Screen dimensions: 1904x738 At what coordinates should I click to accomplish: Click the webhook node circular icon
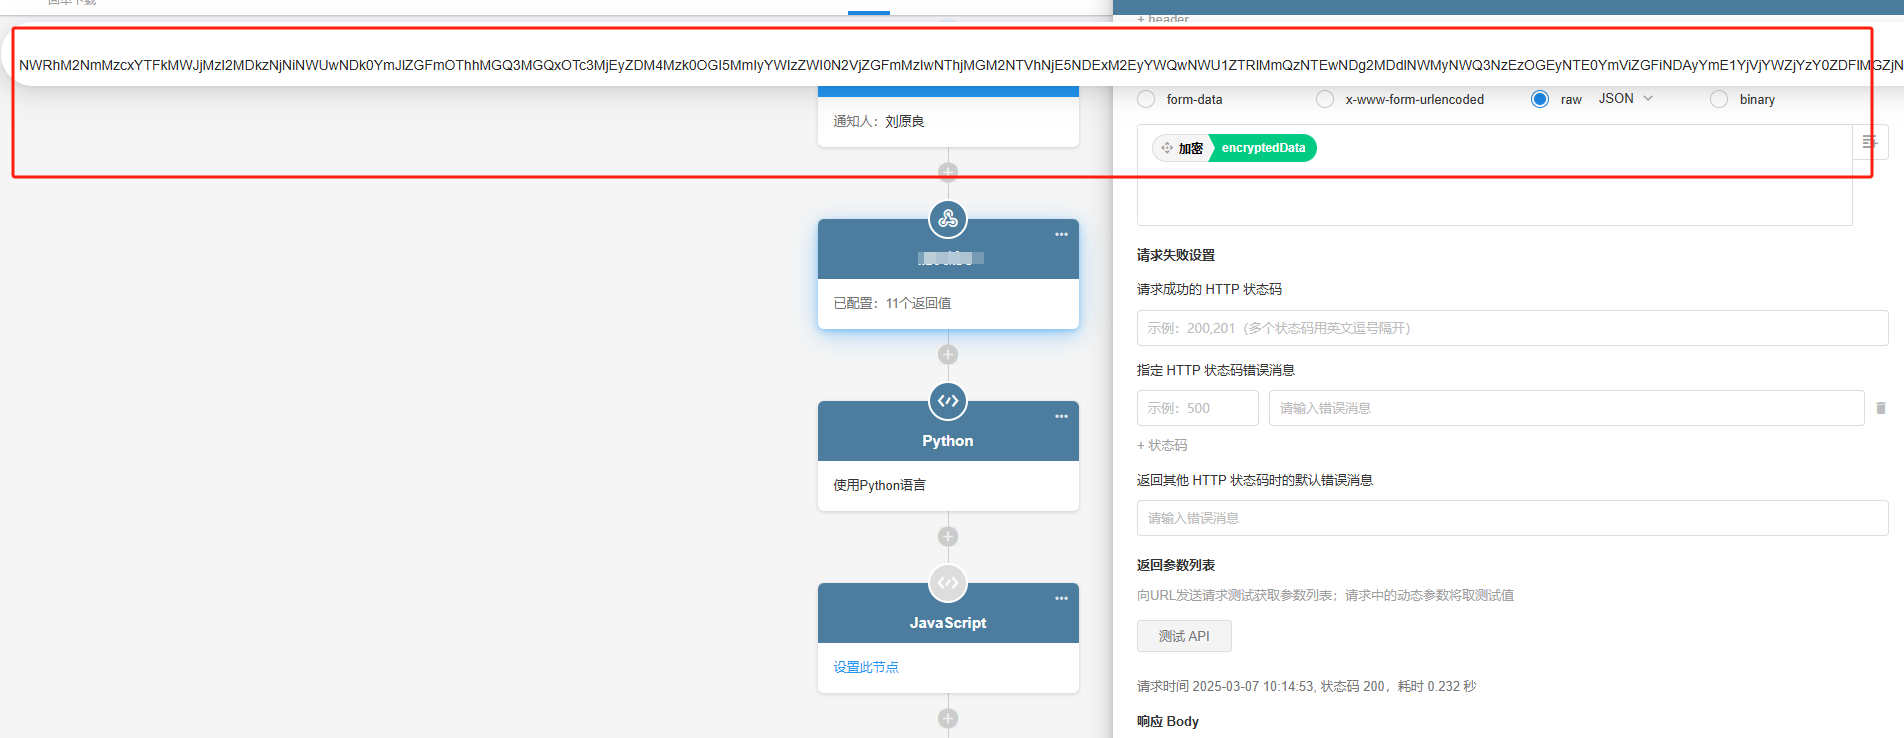[948, 219]
